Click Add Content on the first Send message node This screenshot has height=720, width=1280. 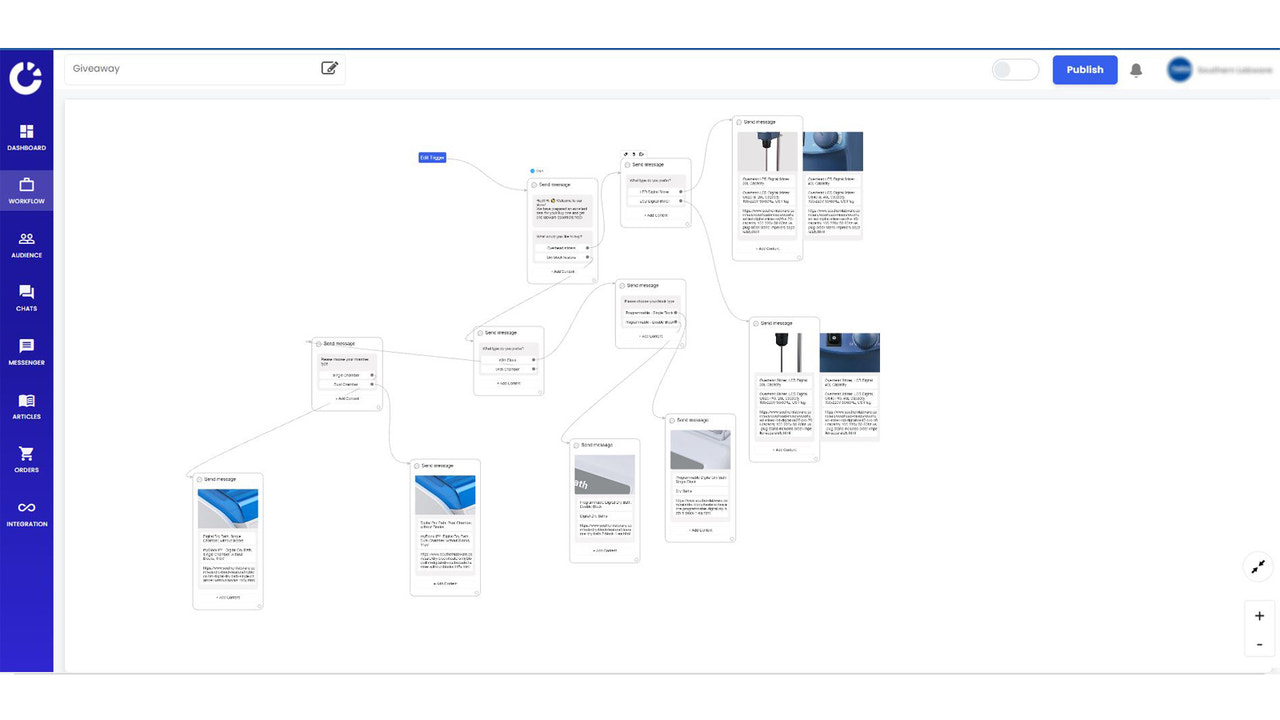pyautogui.click(x=563, y=270)
